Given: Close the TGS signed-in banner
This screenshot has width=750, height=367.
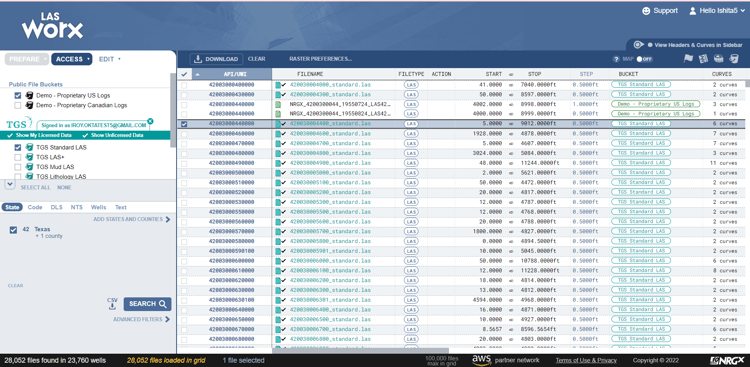Looking at the screenshot, I should [150, 121].
